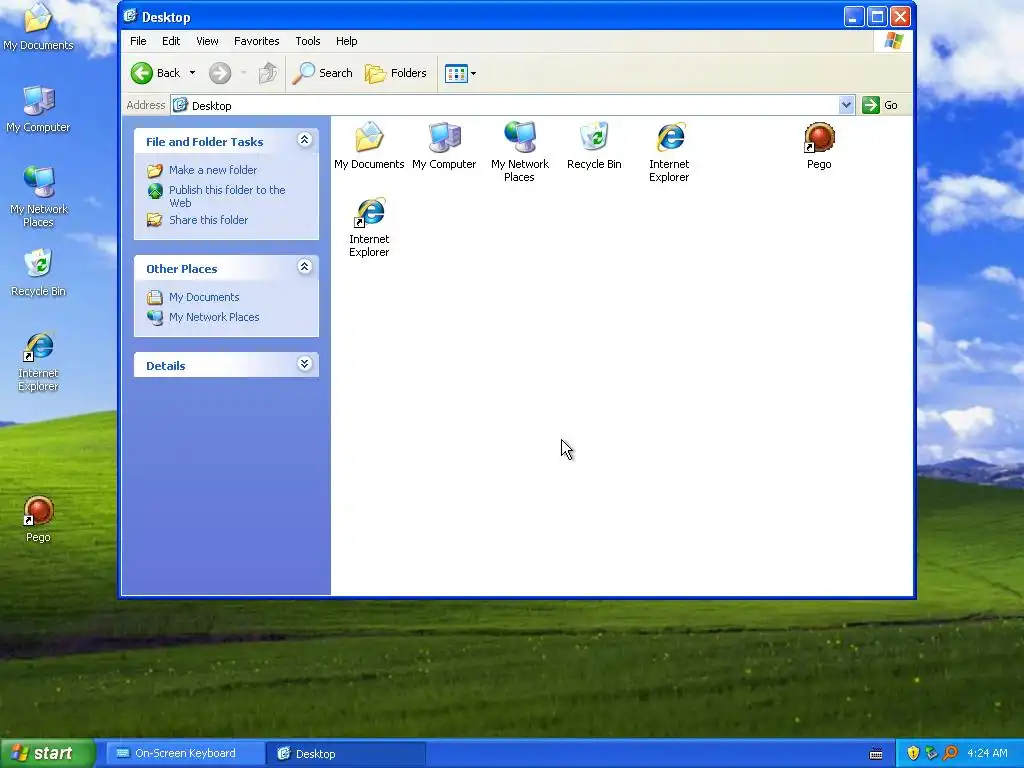The image size is (1024, 768).
Task: Click the Windows Start button
Action: coord(47,753)
